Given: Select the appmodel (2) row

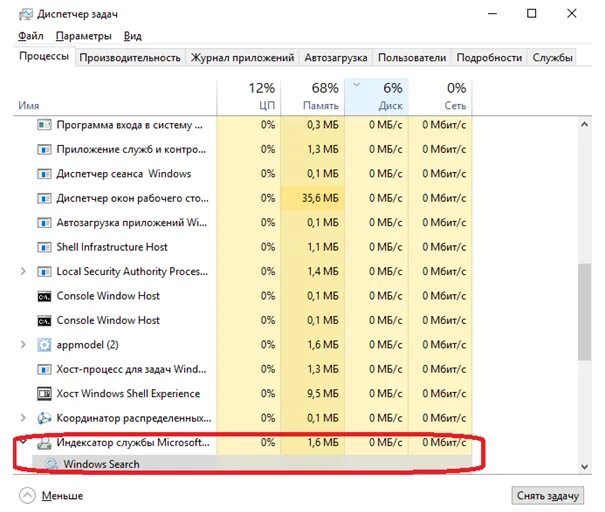Looking at the screenshot, I should coord(243,345).
